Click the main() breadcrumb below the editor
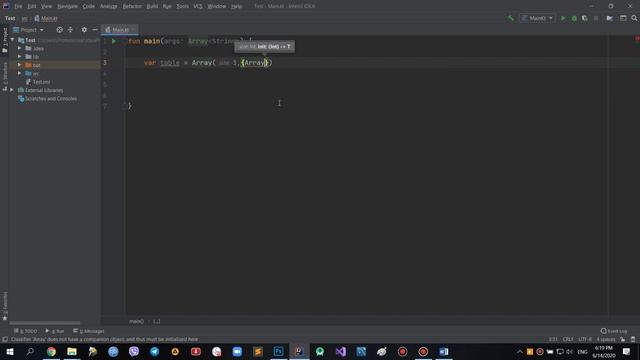Screen dimensions: 640x360 (136, 321)
